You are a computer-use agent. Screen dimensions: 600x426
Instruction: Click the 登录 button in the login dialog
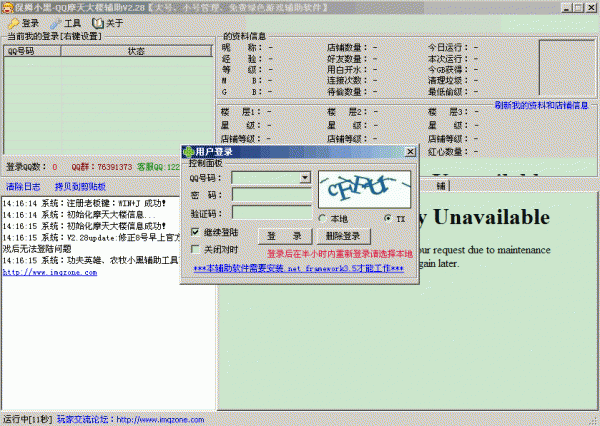pyautogui.click(x=285, y=236)
